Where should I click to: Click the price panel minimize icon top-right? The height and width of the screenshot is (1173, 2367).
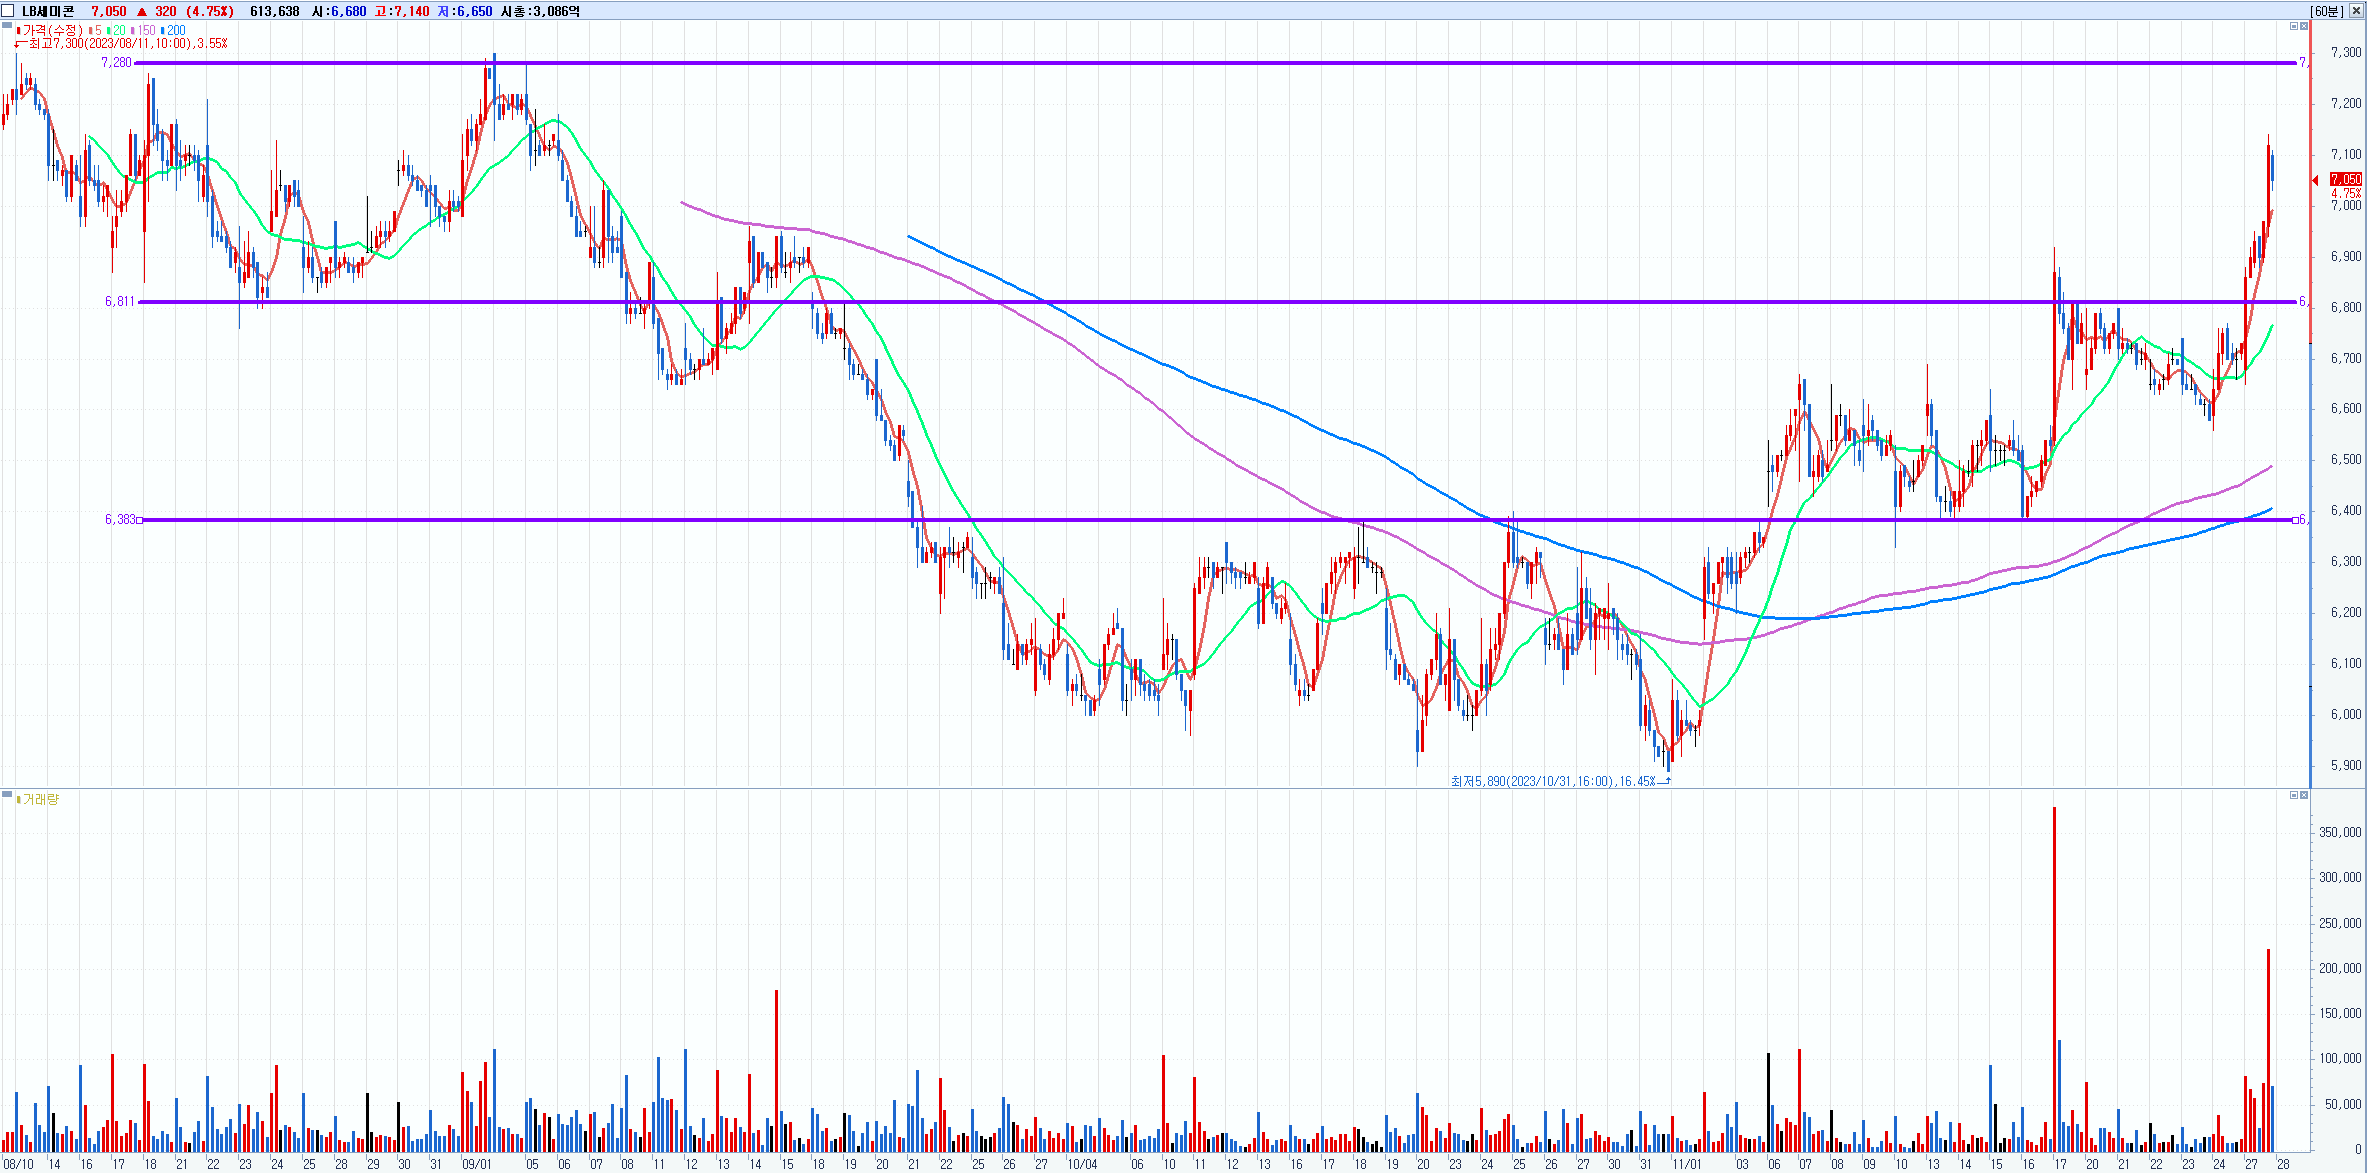(2294, 26)
